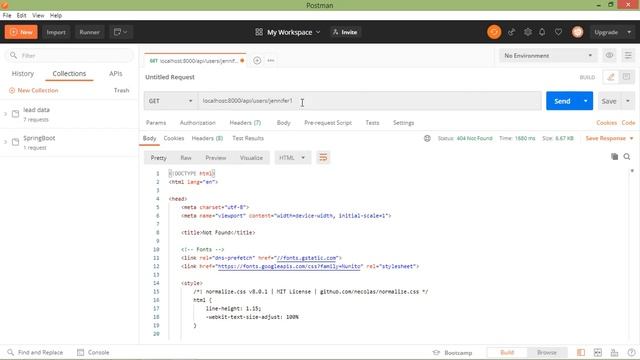Click the sync status icon in the header
This screenshot has height=360, width=640.
494,32
